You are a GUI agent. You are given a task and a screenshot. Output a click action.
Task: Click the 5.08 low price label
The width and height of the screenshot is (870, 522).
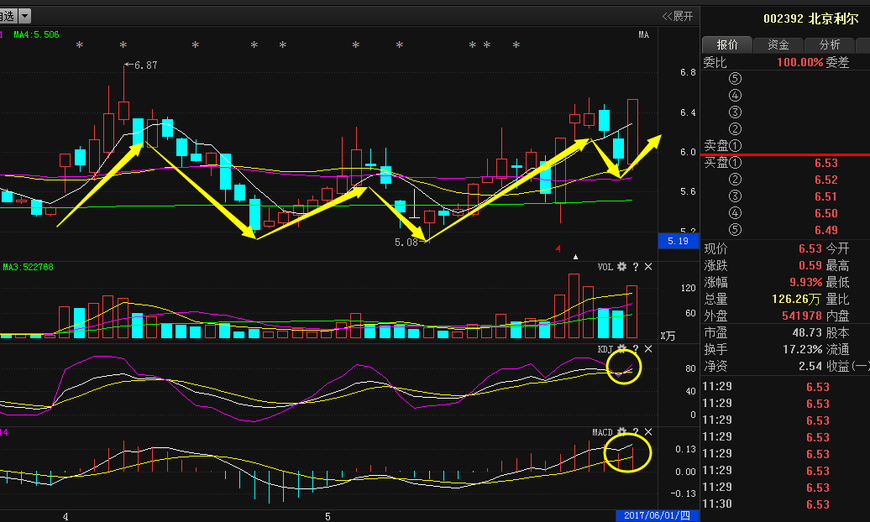(x=406, y=242)
